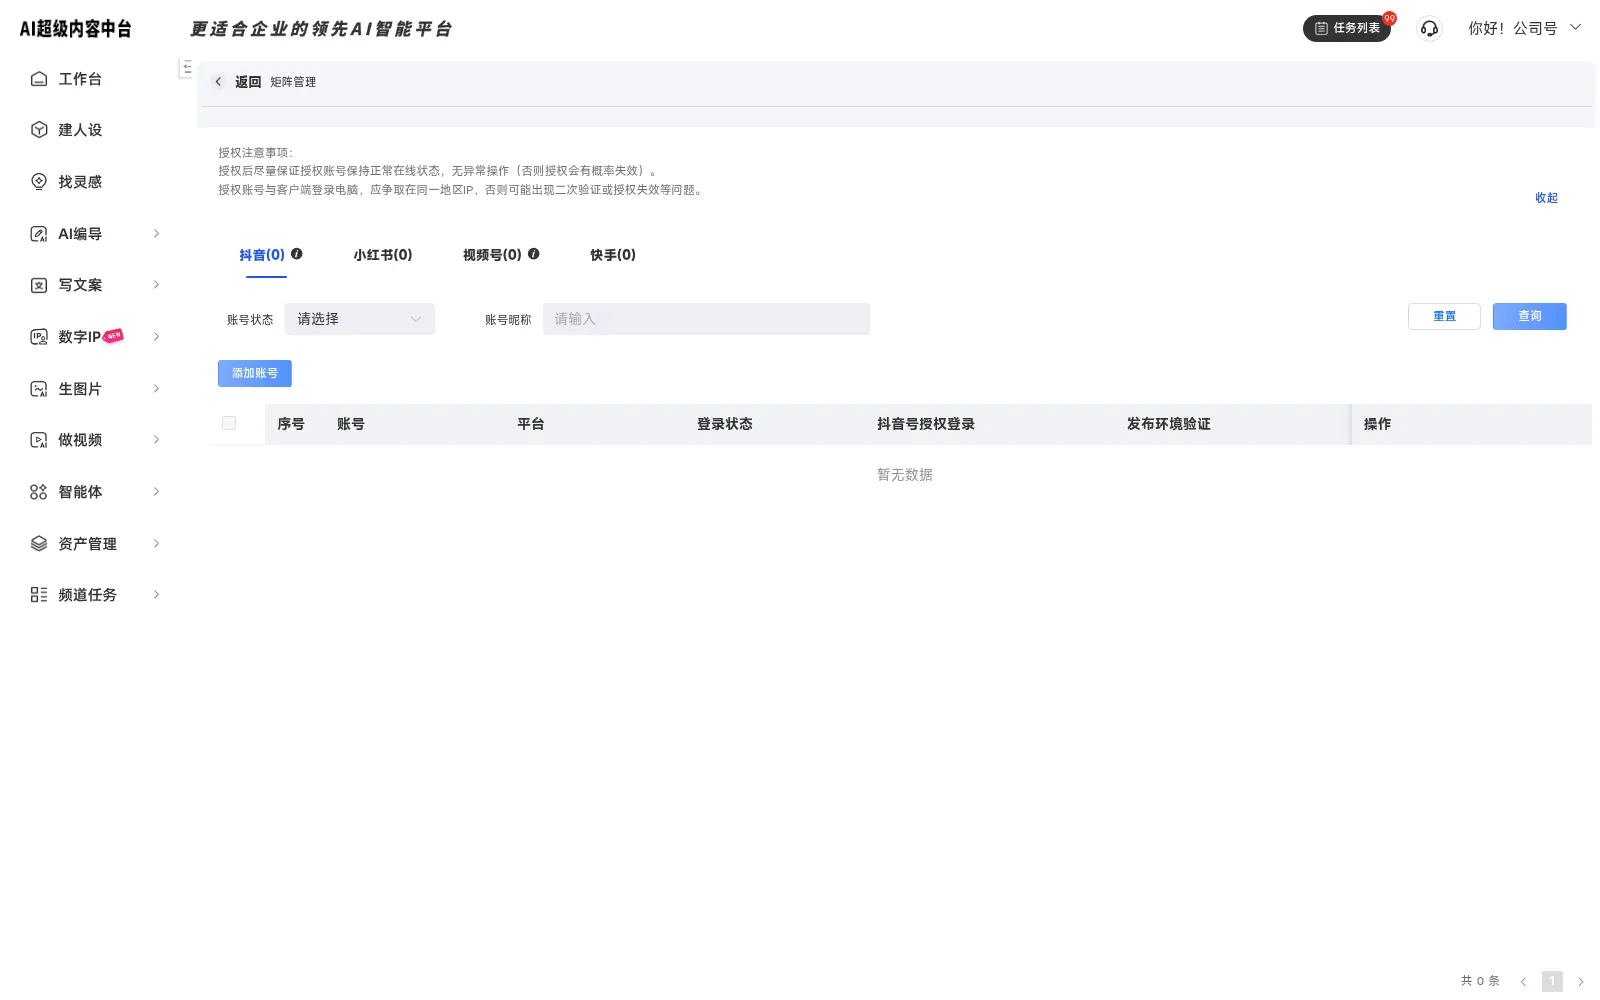Click the 资产管理 layers icon
Image resolution: width=1600 pixels, height=1000 pixels.
pyautogui.click(x=39, y=544)
